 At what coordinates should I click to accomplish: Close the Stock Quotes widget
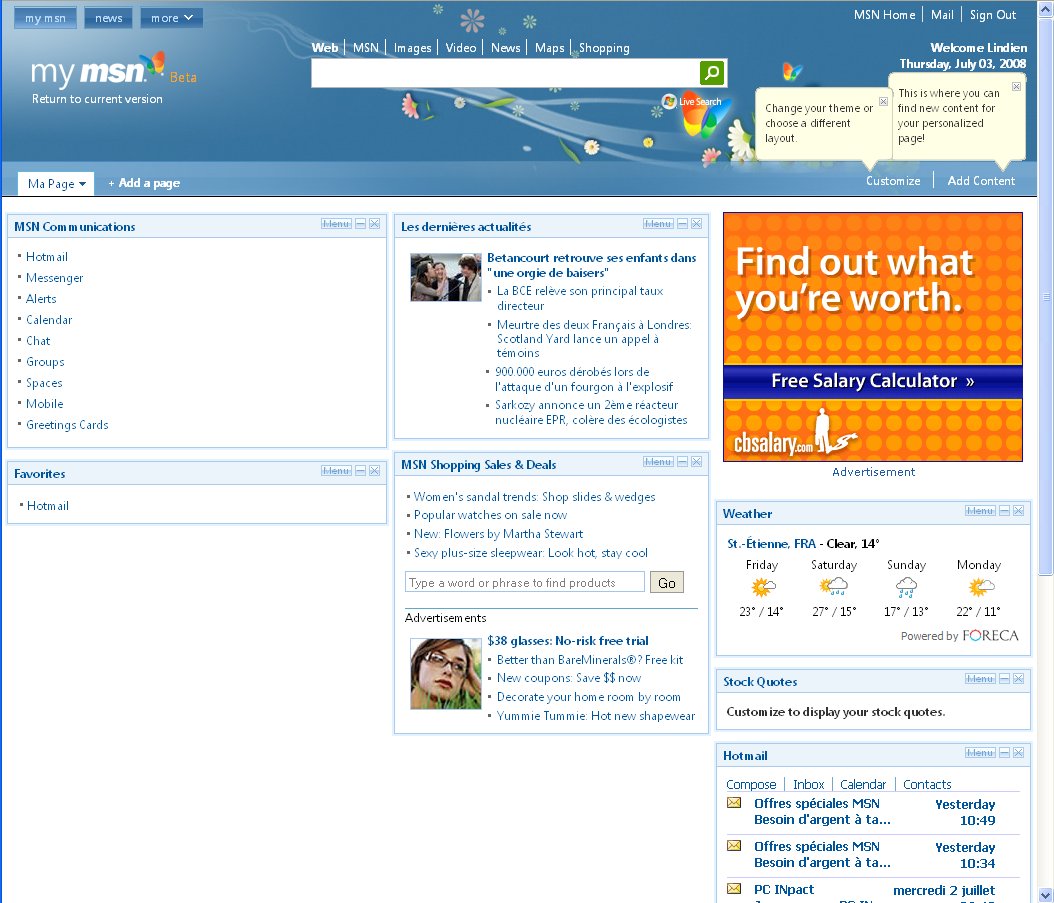pos(1018,679)
